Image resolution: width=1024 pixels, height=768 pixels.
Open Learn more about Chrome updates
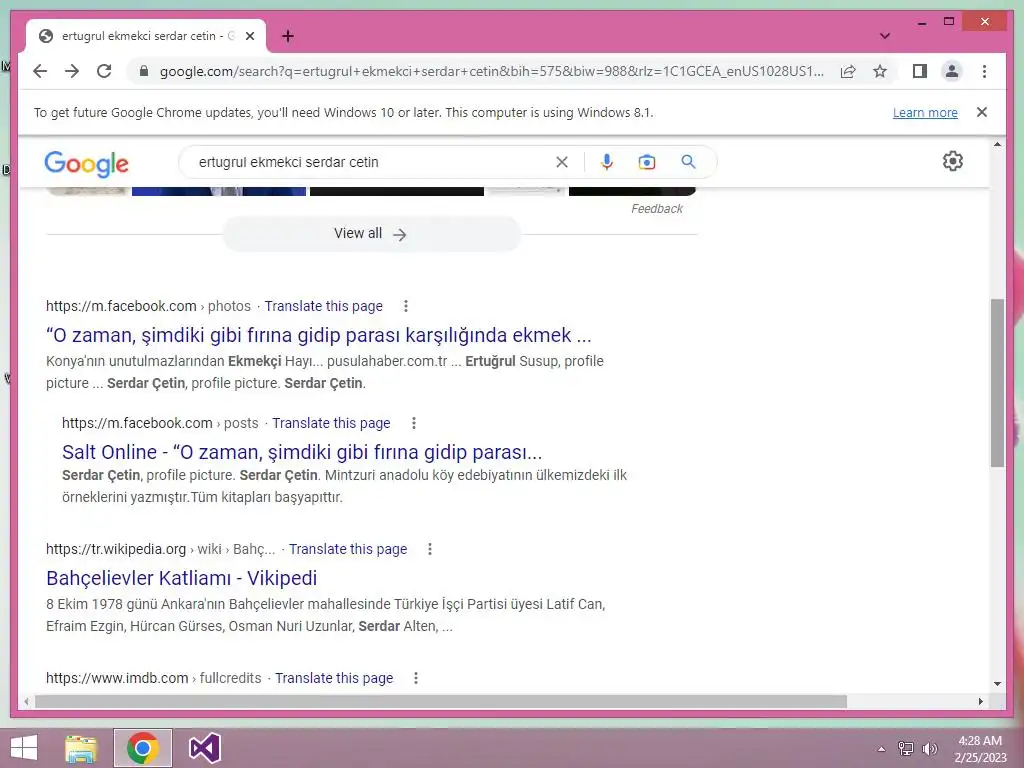925,112
